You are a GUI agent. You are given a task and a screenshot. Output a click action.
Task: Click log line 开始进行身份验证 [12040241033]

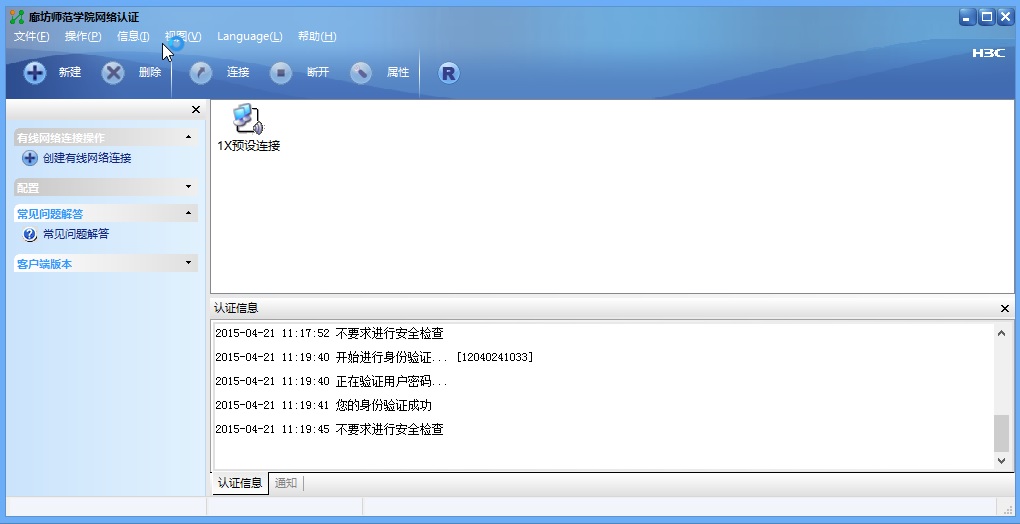(374, 358)
